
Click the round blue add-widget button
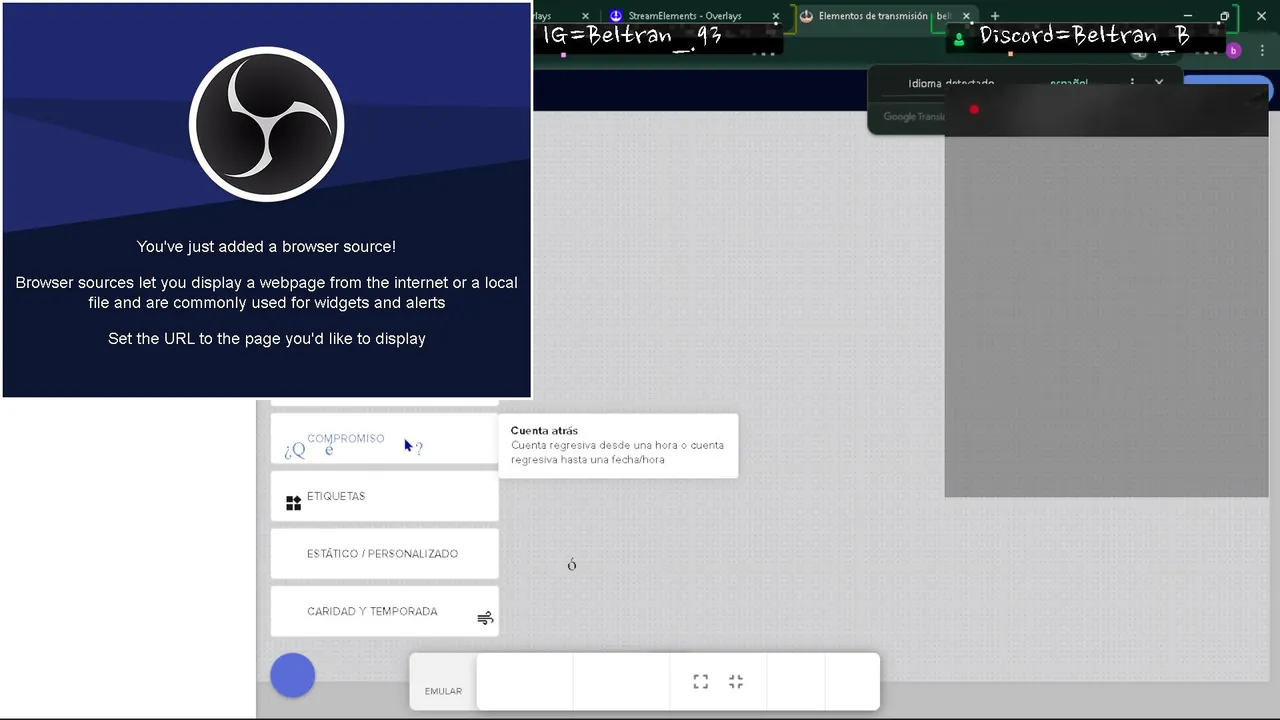coord(293,676)
